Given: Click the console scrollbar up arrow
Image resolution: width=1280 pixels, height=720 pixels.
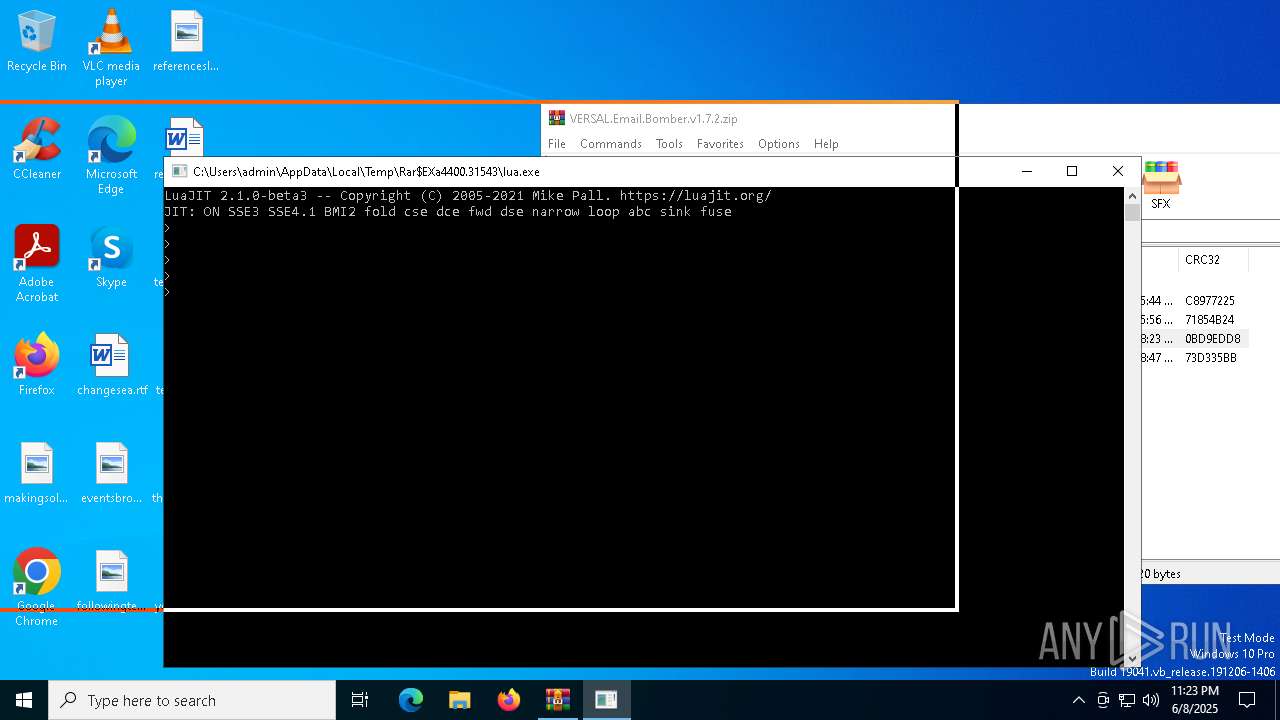Looking at the screenshot, I should point(1132,195).
